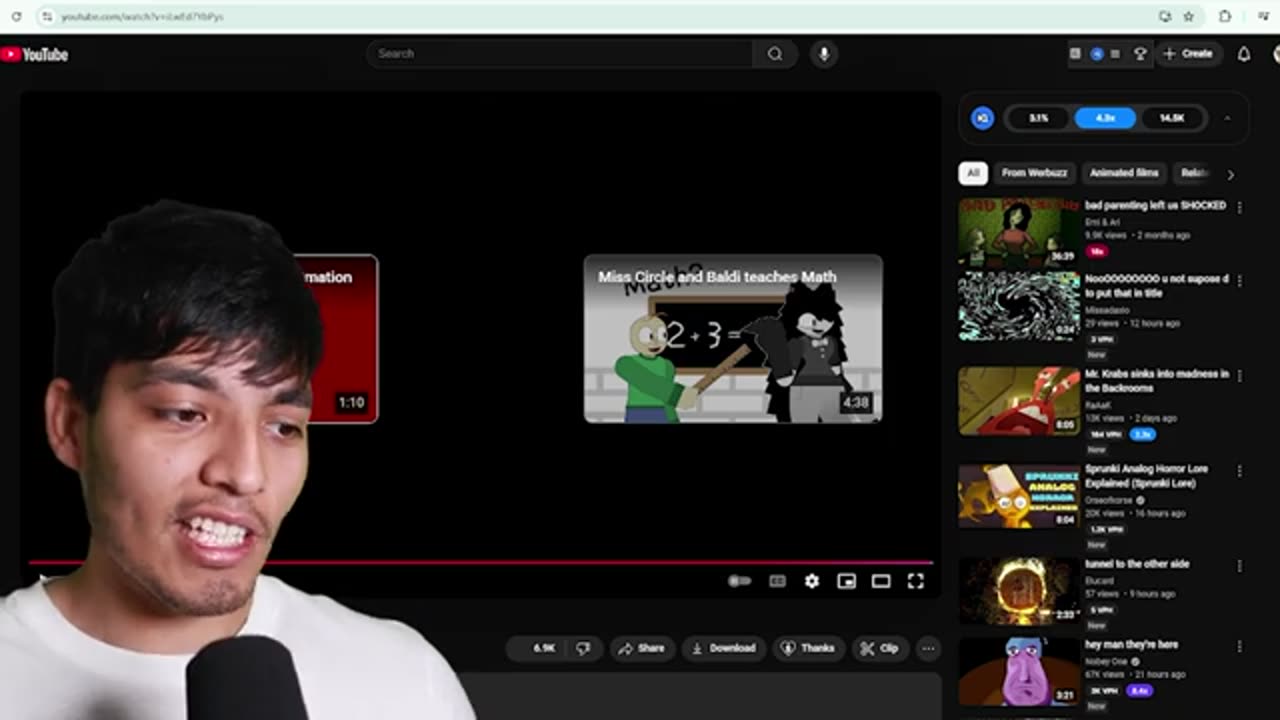Image resolution: width=1280 pixels, height=720 pixels.
Task: Select the All filter chip
Action: 973,173
